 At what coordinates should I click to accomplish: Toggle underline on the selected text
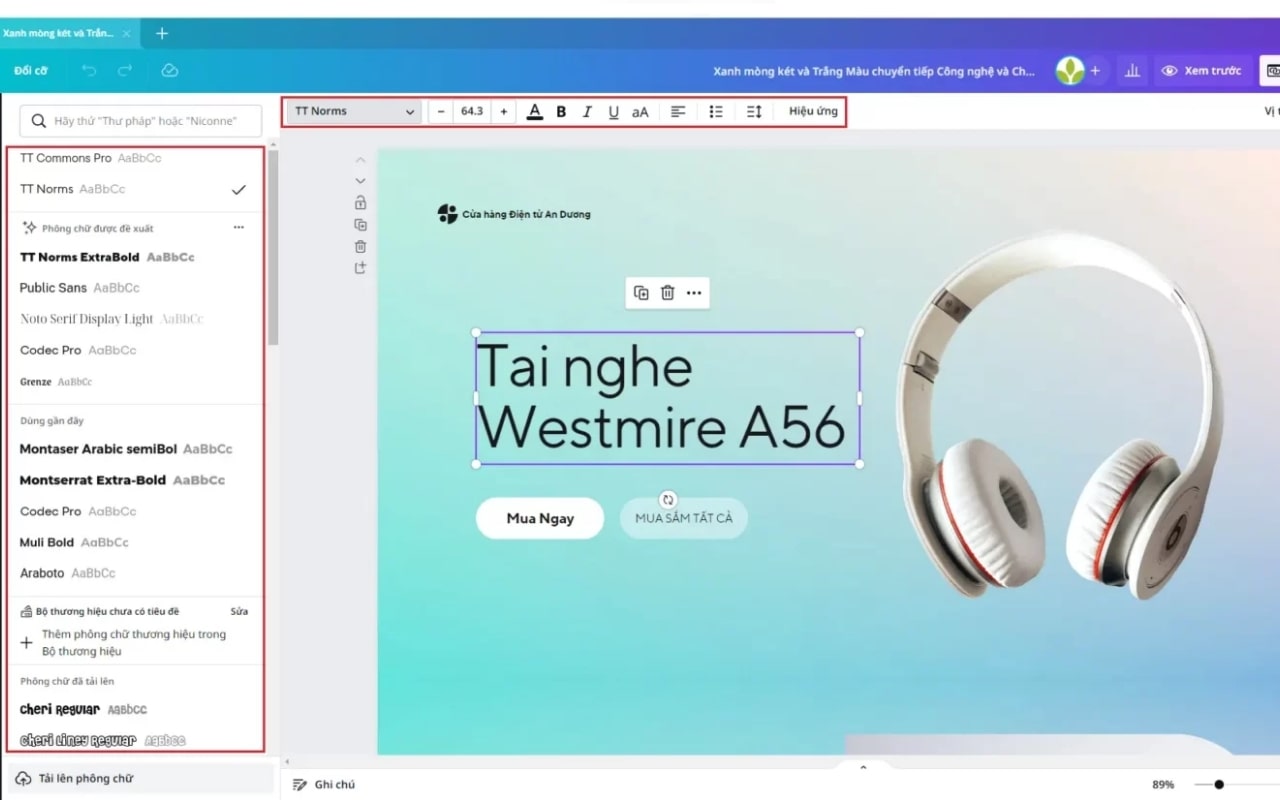[x=613, y=111]
